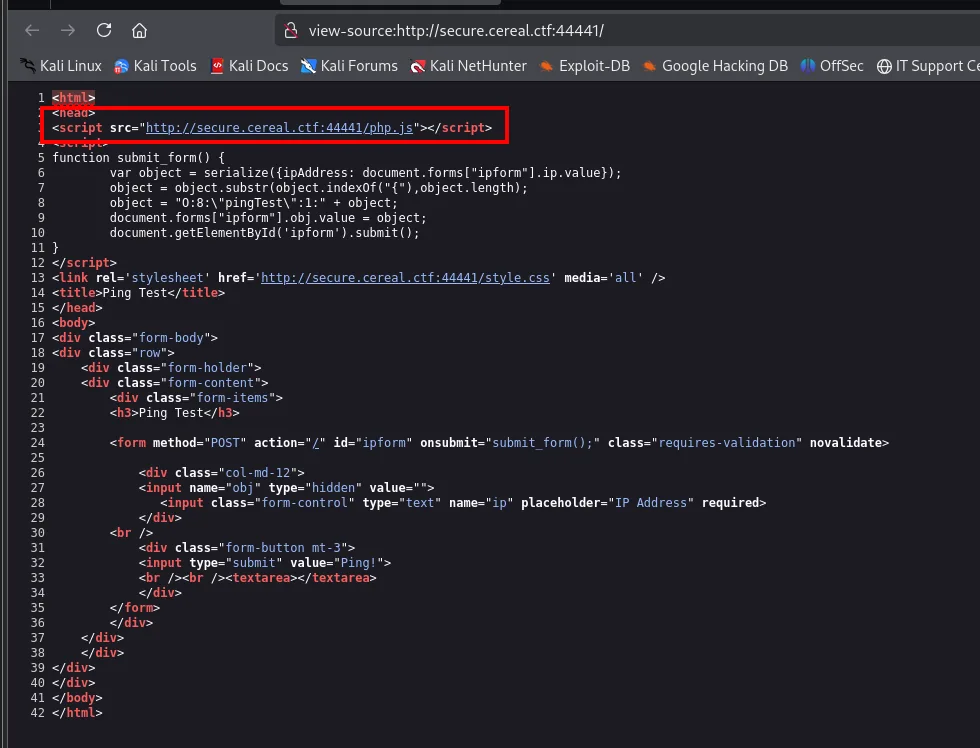Click the 'form-holder' class div line
The image size is (980, 748).
tap(171, 367)
